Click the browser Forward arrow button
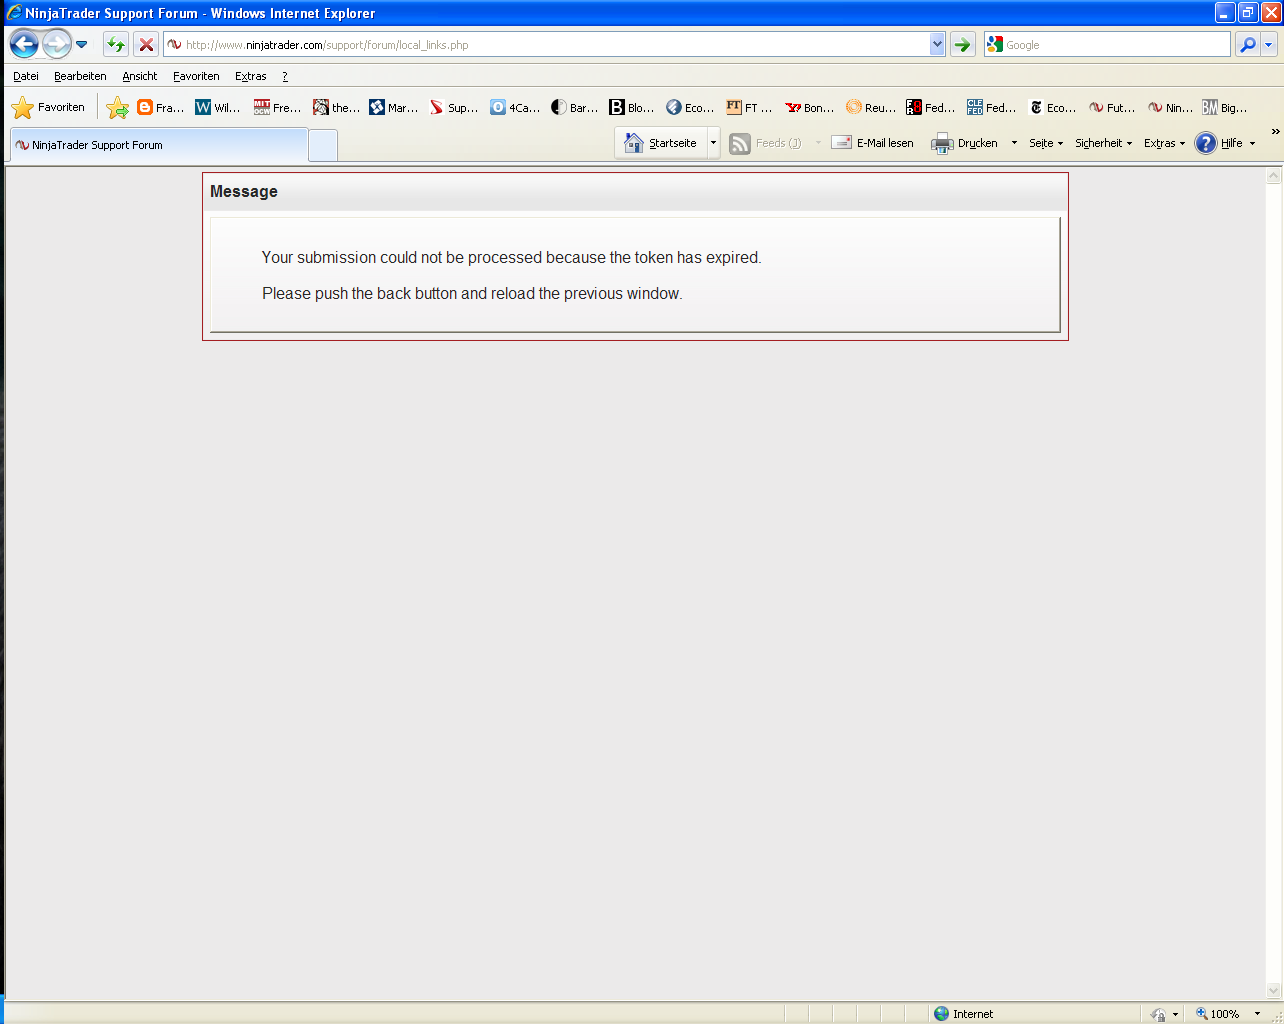The image size is (1284, 1024). pyautogui.click(x=57, y=44)
